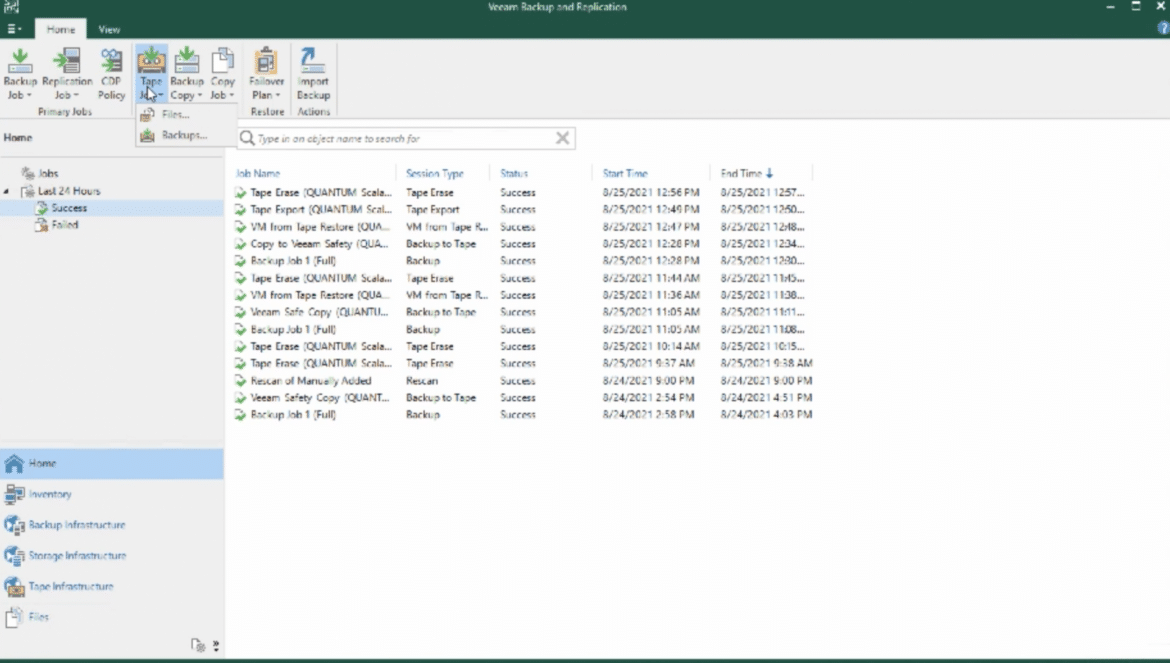The width and height of the screenshot is (1170, 663).
Task: Switch to the View ribbon tab
Action: tap(109, 29)
